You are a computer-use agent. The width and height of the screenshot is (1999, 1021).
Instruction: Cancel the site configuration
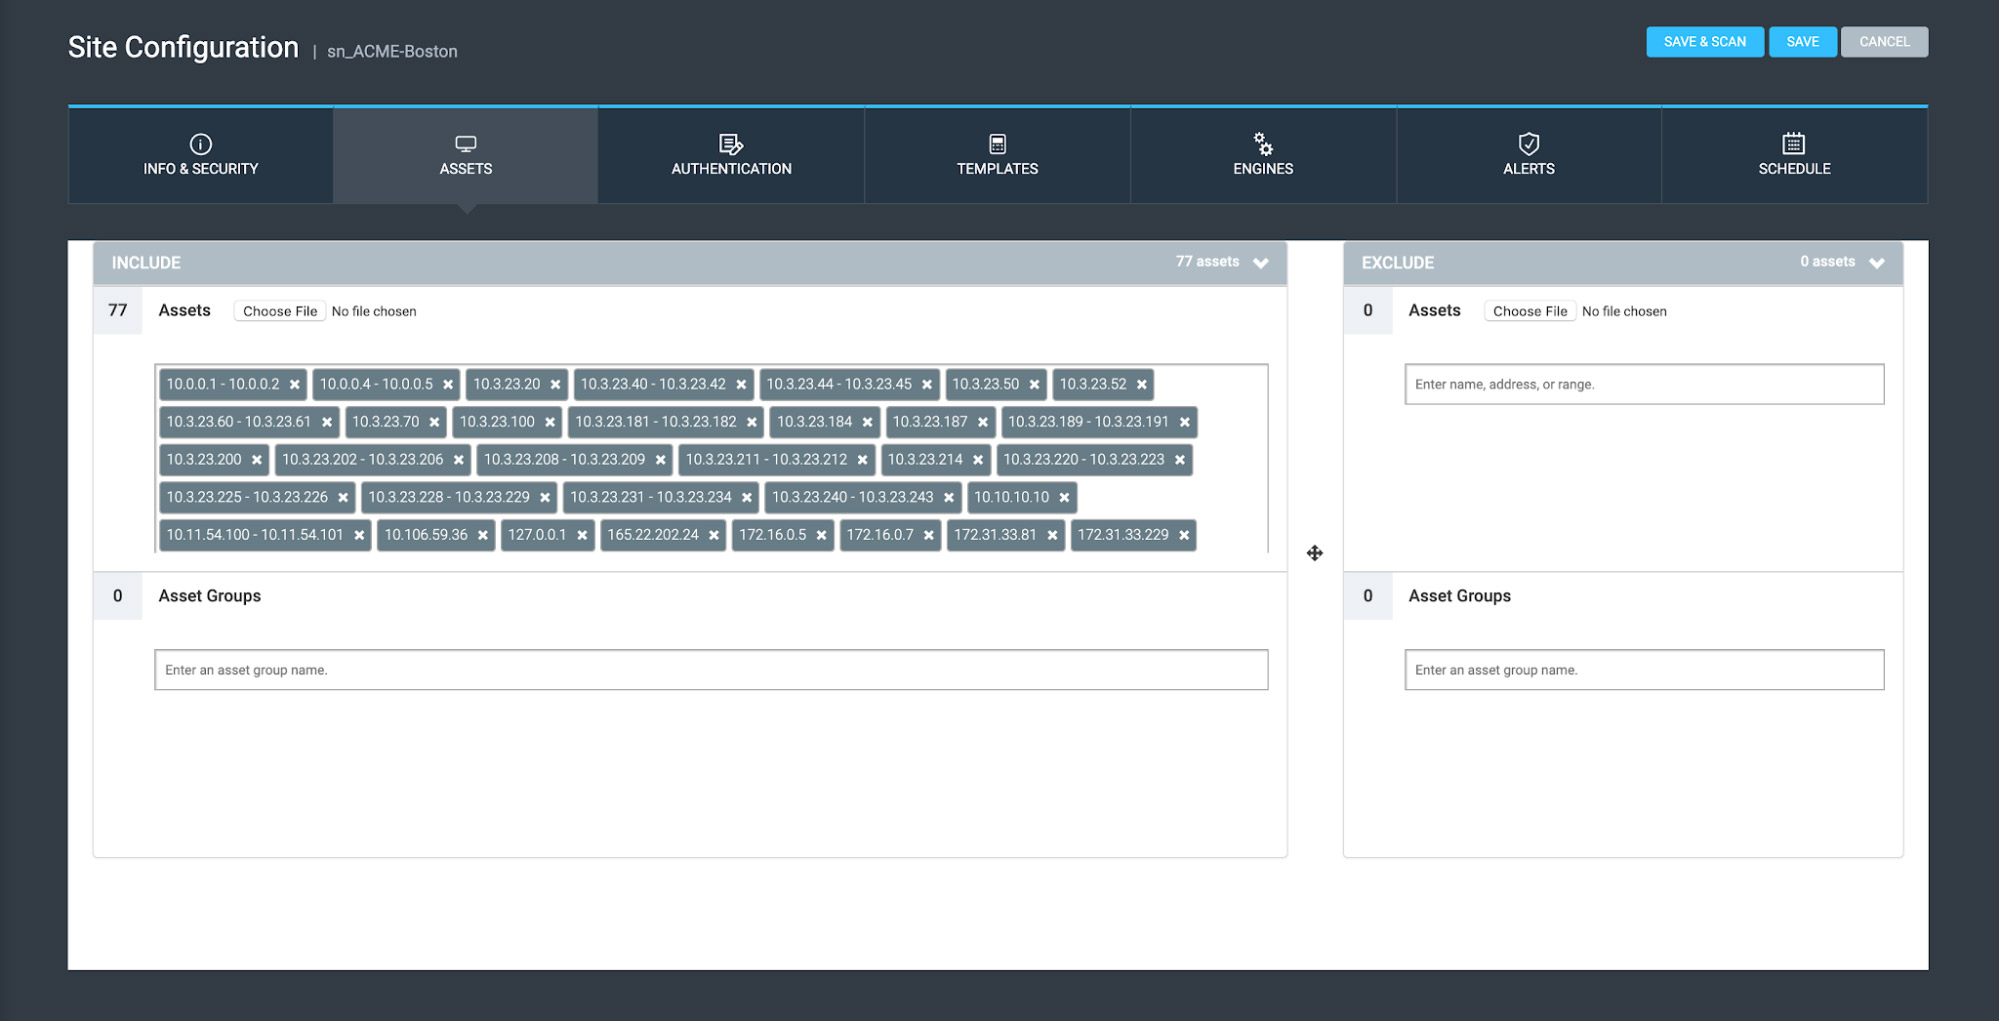(1884, 42)
